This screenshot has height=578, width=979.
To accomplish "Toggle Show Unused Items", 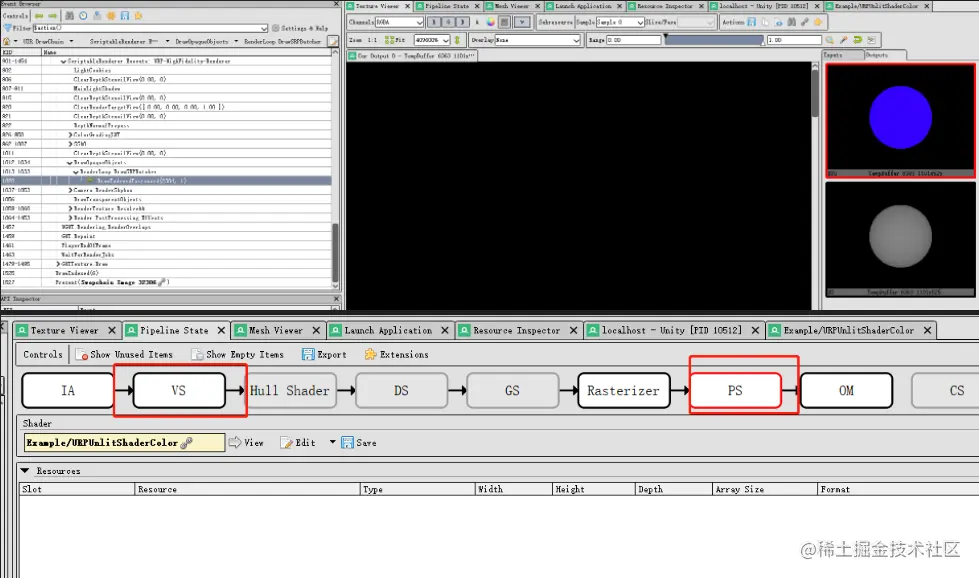I will [x=125, y=354].
